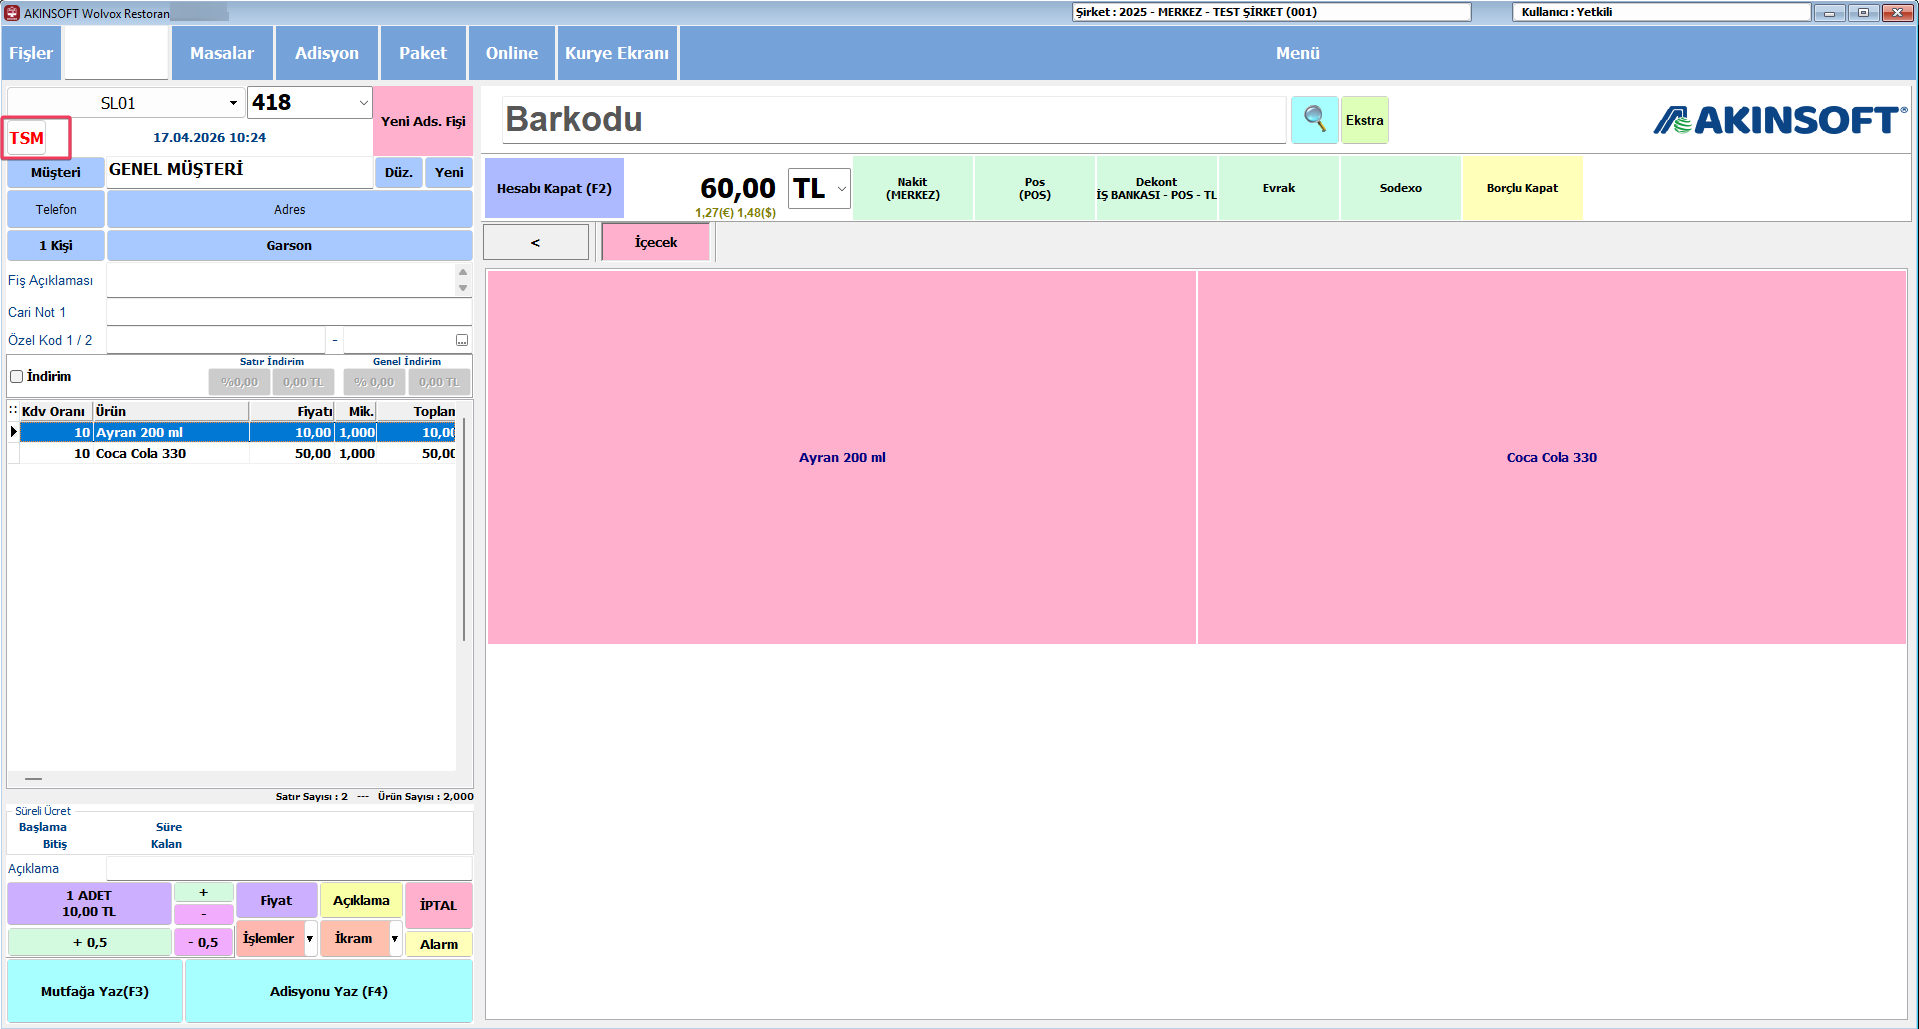Add Coca Cola 330 product tile
This screenshot has height=1029, width=1919.
pos(1551,457)
